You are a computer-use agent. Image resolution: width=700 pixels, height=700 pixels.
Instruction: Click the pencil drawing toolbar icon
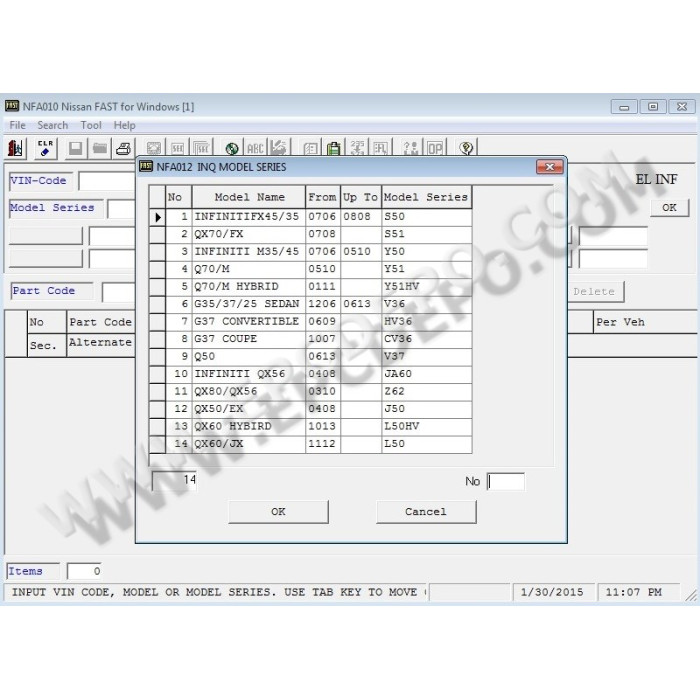pos(279,148)
